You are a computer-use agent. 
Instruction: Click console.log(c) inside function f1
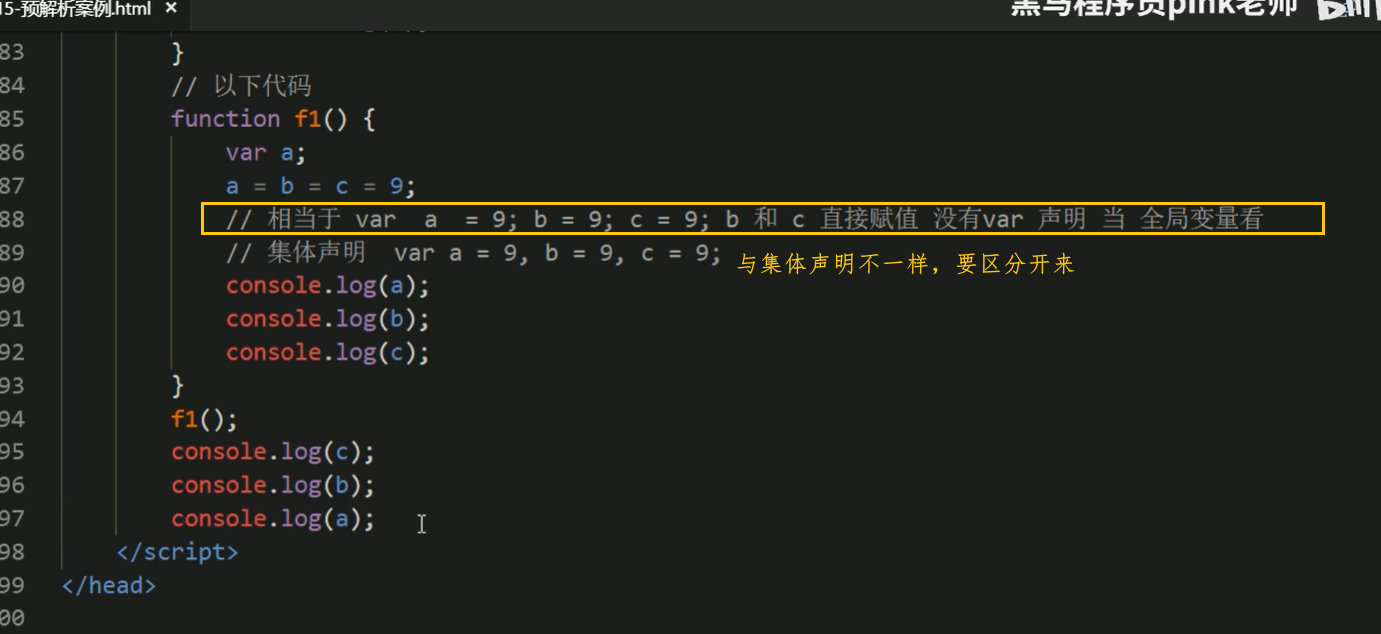[x=327, y=352]
